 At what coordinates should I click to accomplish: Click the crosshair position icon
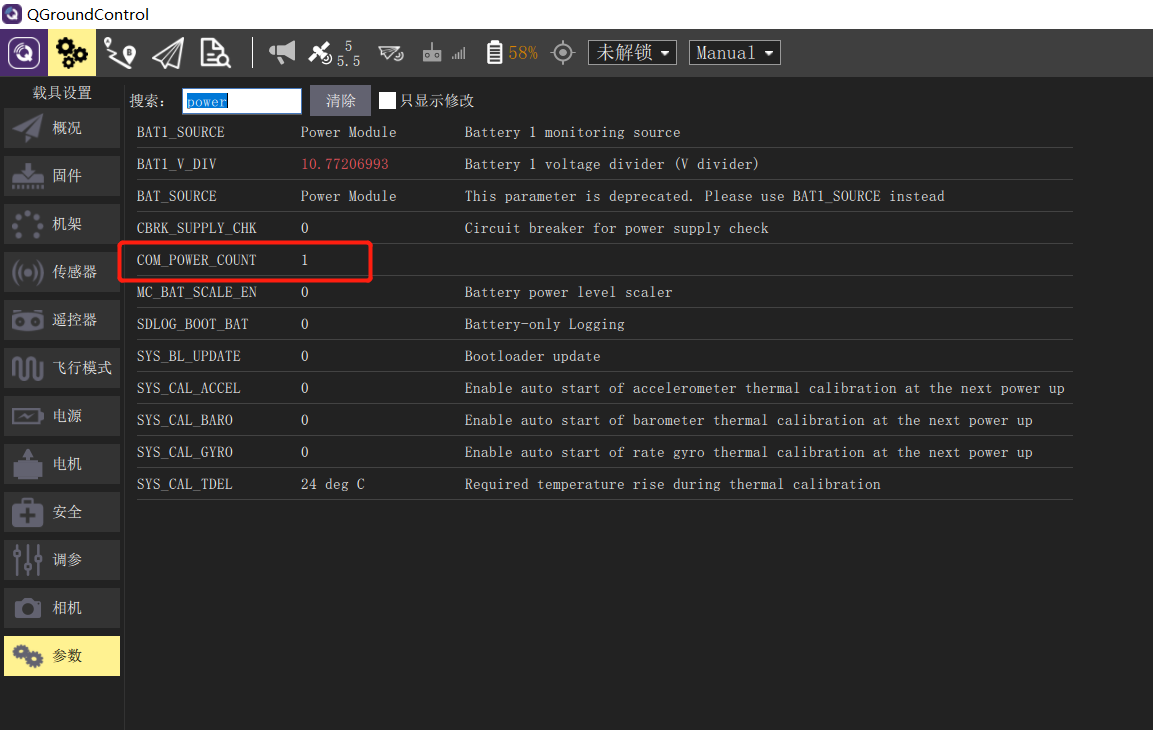[562, 52]
